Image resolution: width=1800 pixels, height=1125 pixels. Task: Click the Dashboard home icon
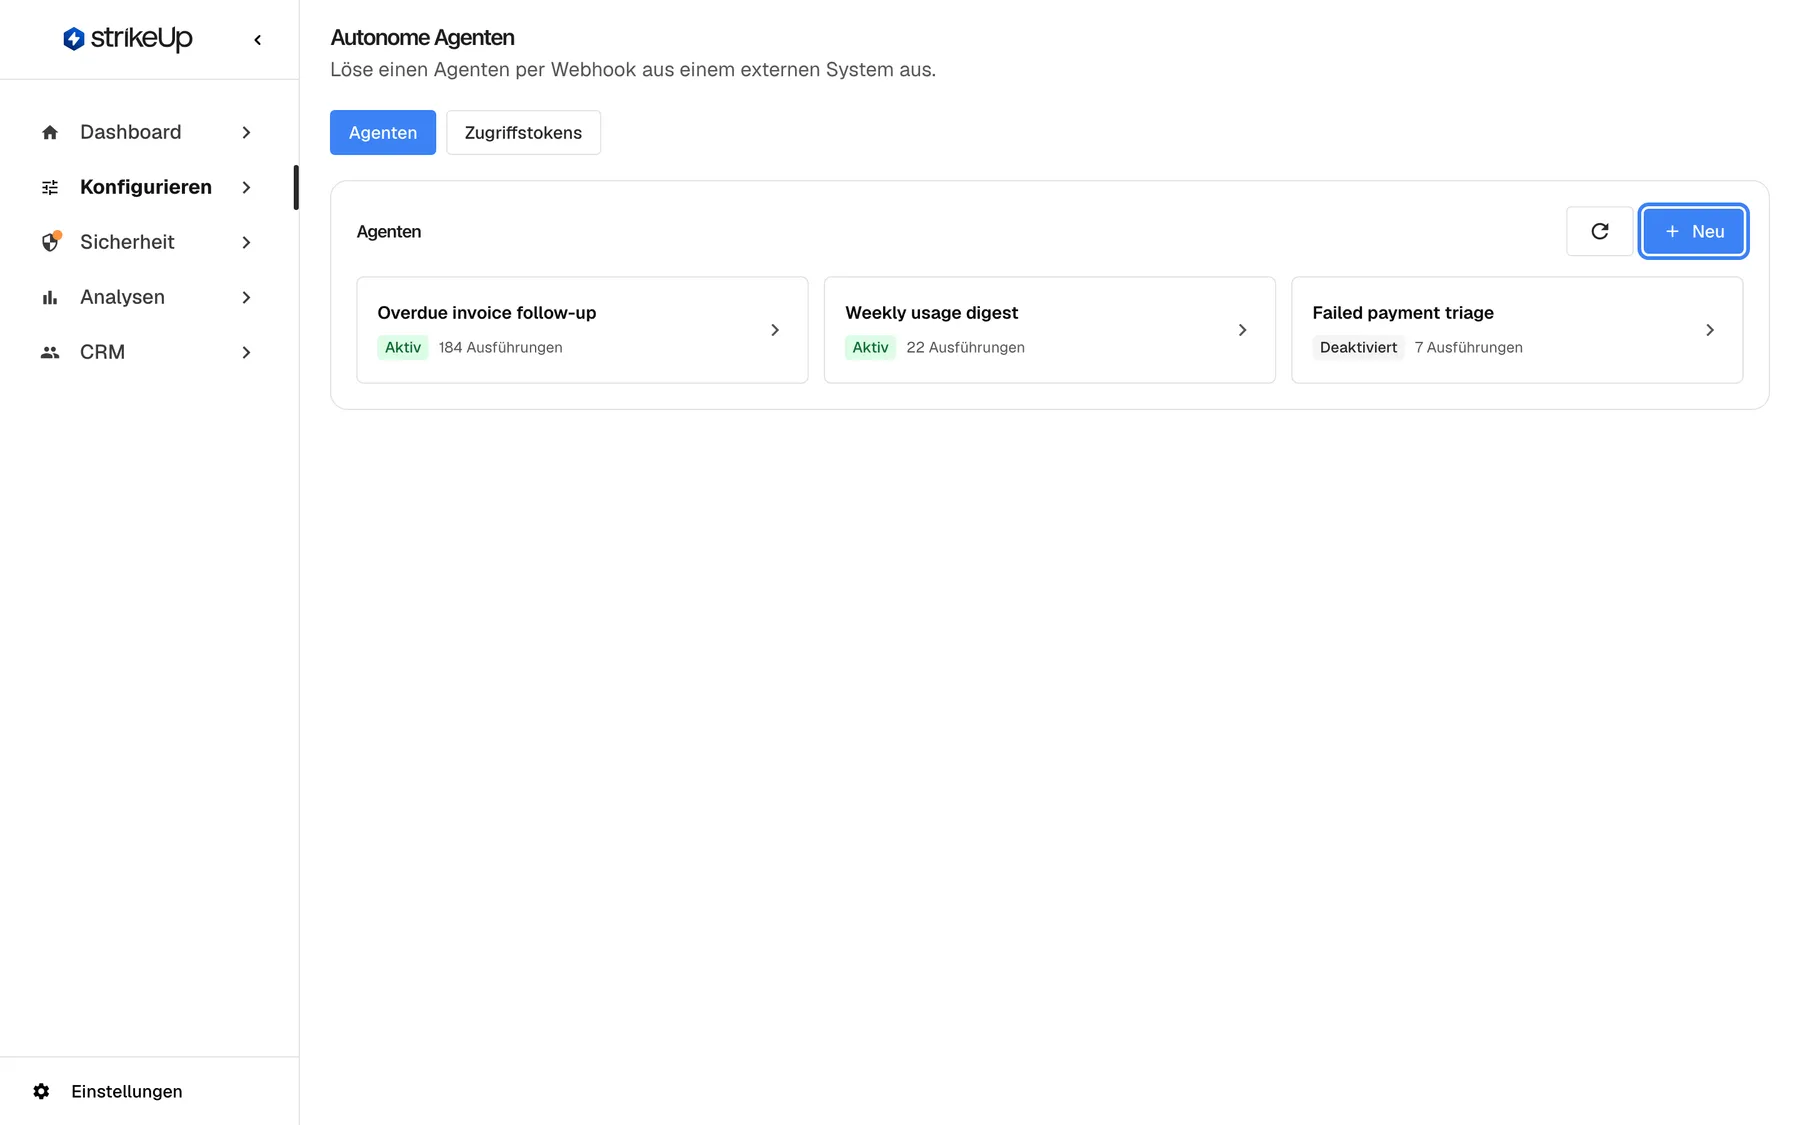(50, 132)
